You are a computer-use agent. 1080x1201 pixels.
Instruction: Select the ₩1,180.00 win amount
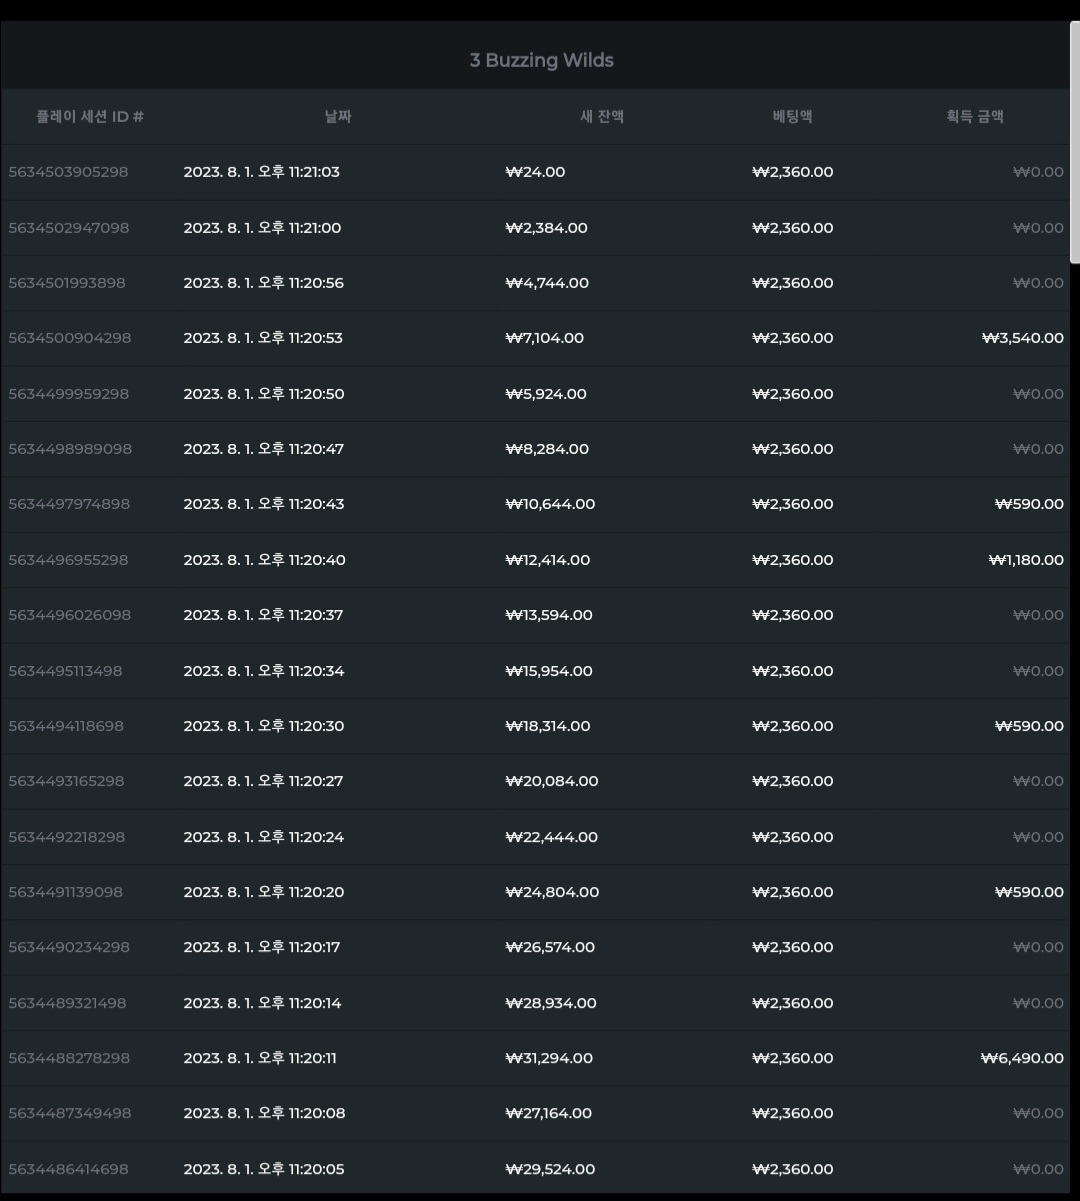pos(1026,560)
